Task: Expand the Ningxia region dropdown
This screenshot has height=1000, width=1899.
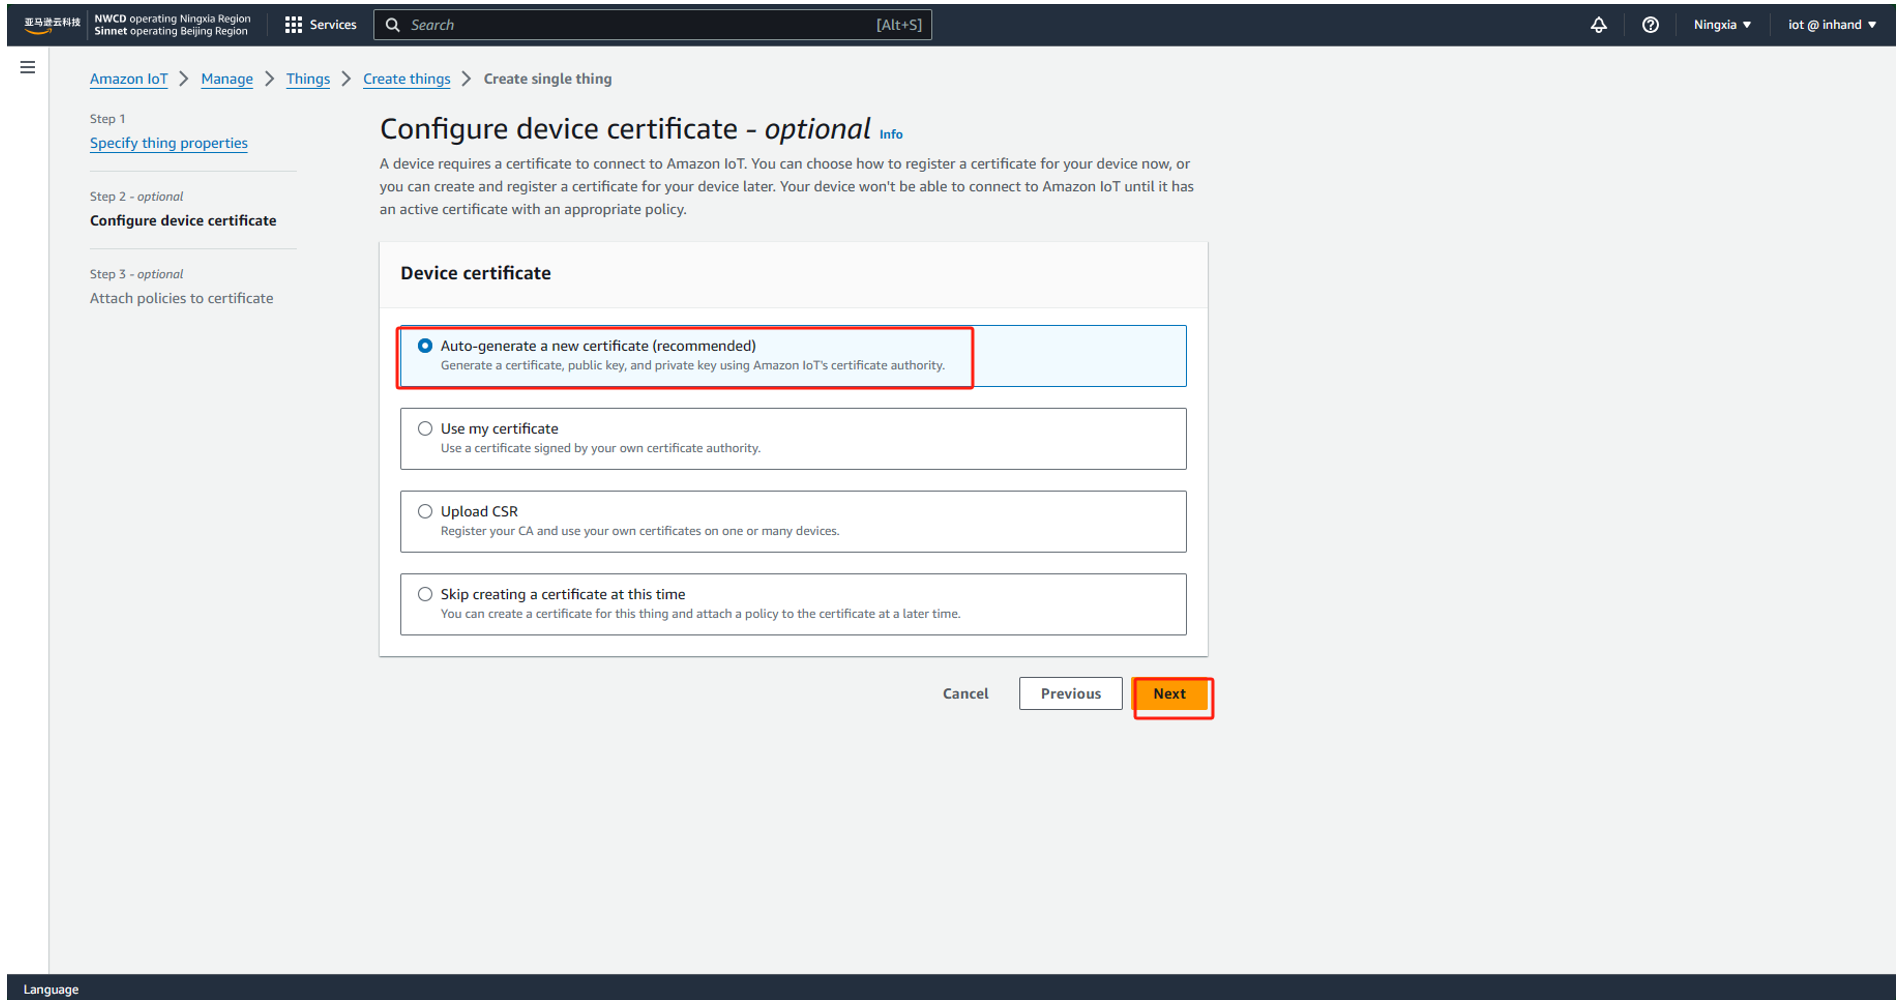Action: tap(1722, 25)
